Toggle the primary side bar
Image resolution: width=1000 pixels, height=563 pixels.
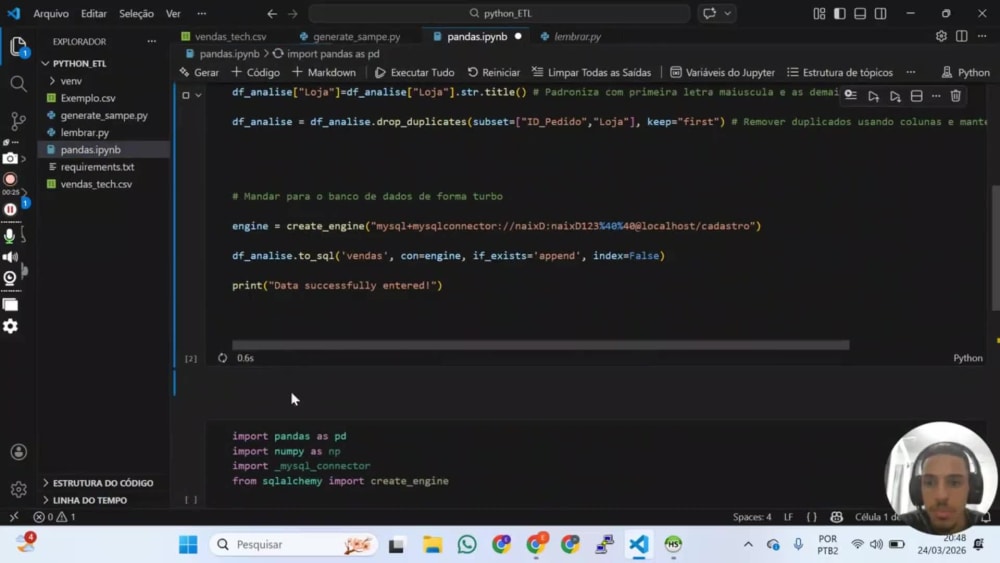(840, 13)
